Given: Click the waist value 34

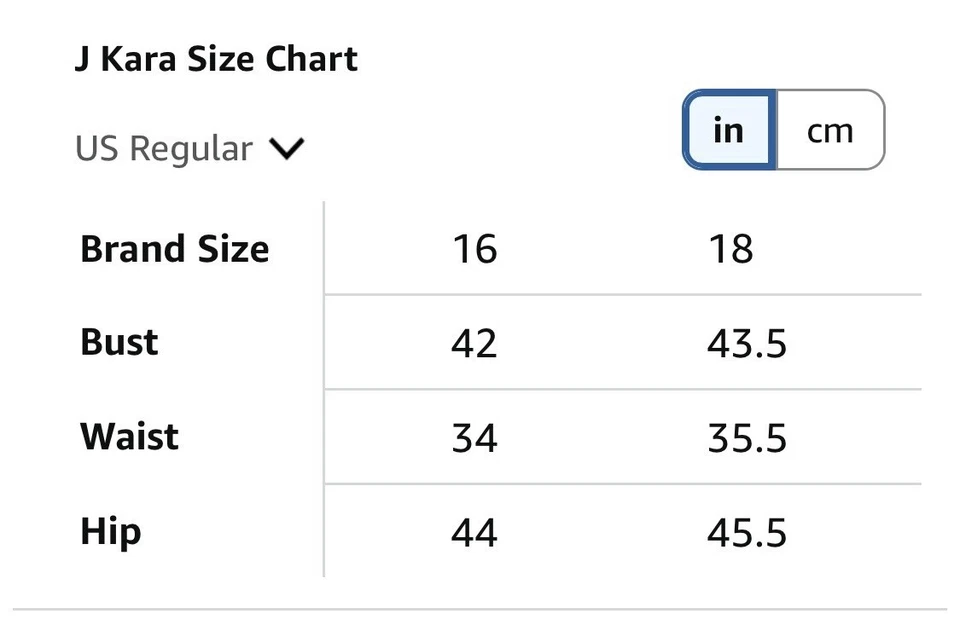Looking at the screenshot, I should click(474, 438).
